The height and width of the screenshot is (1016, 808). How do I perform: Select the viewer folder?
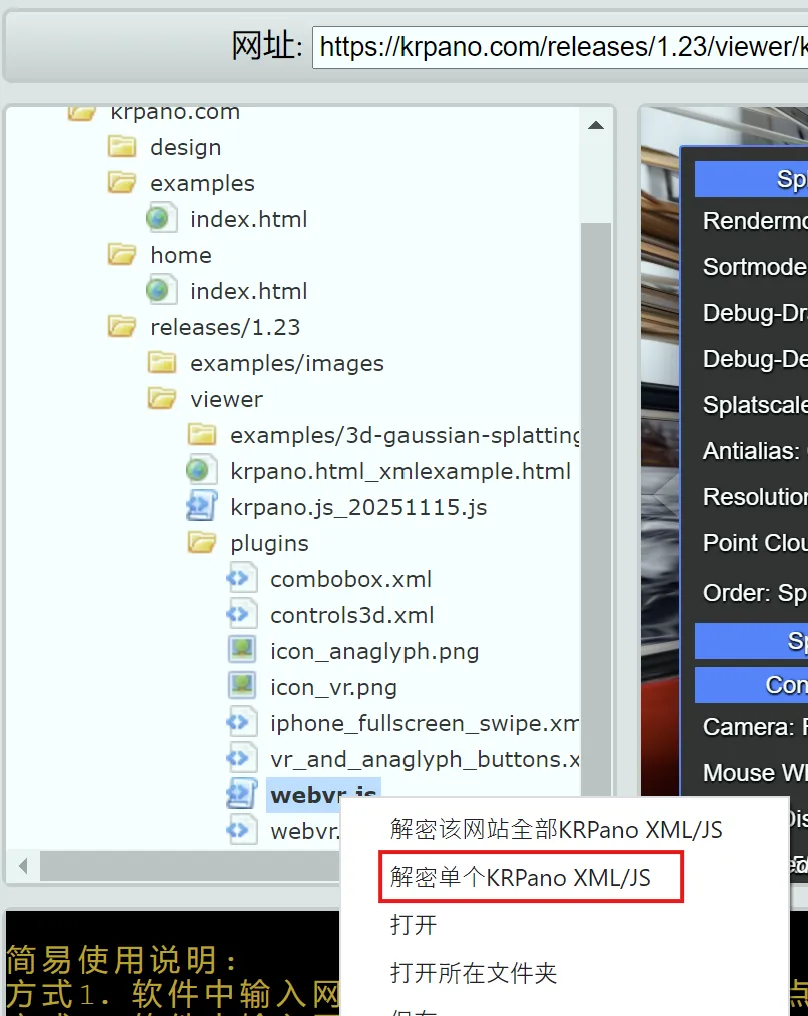coord(227,400)
